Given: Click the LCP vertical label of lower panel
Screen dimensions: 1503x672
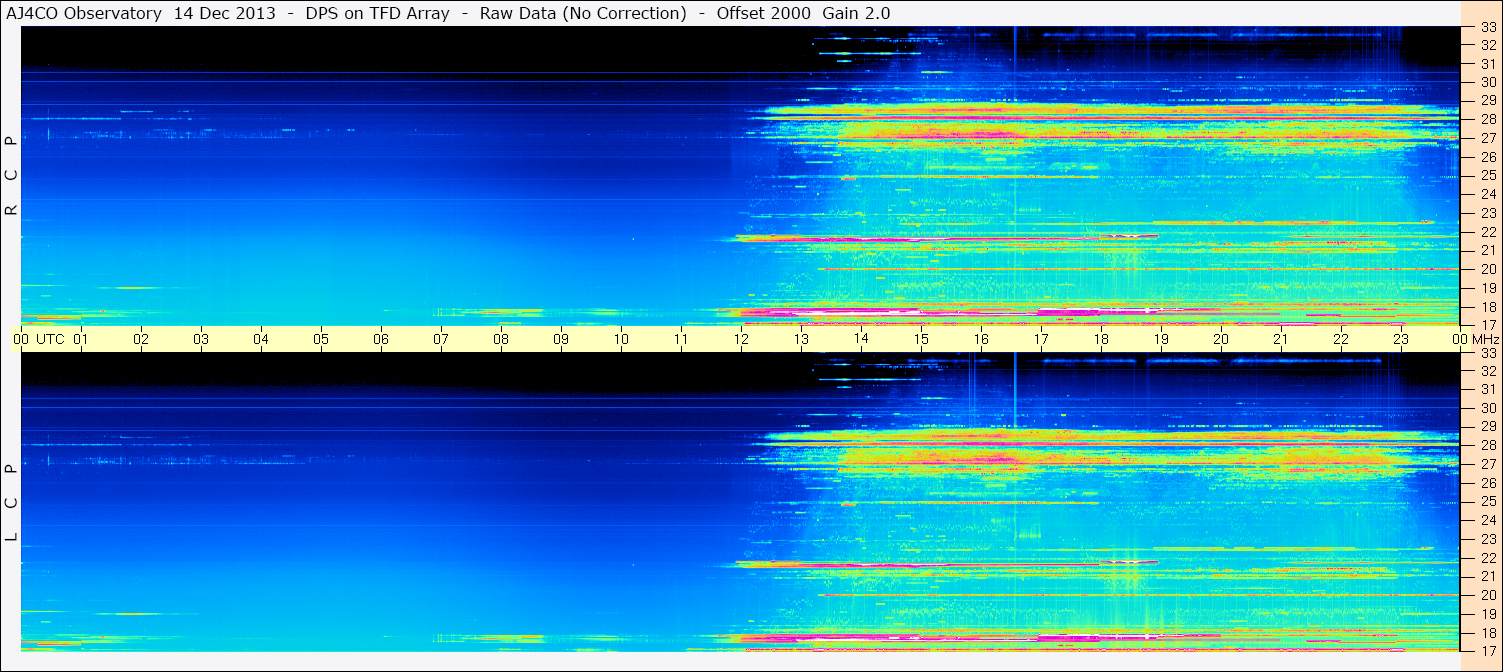Looking at the screenshot, I should click(x=11, y=502).
